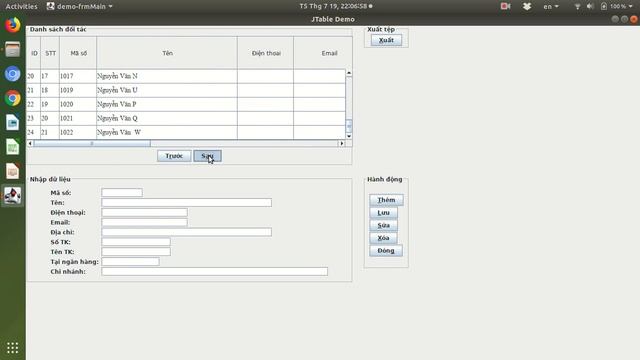Viewport: 640px width, 360px height.
Task: Open the battery indicator icon
Action: tap(604, 6)
